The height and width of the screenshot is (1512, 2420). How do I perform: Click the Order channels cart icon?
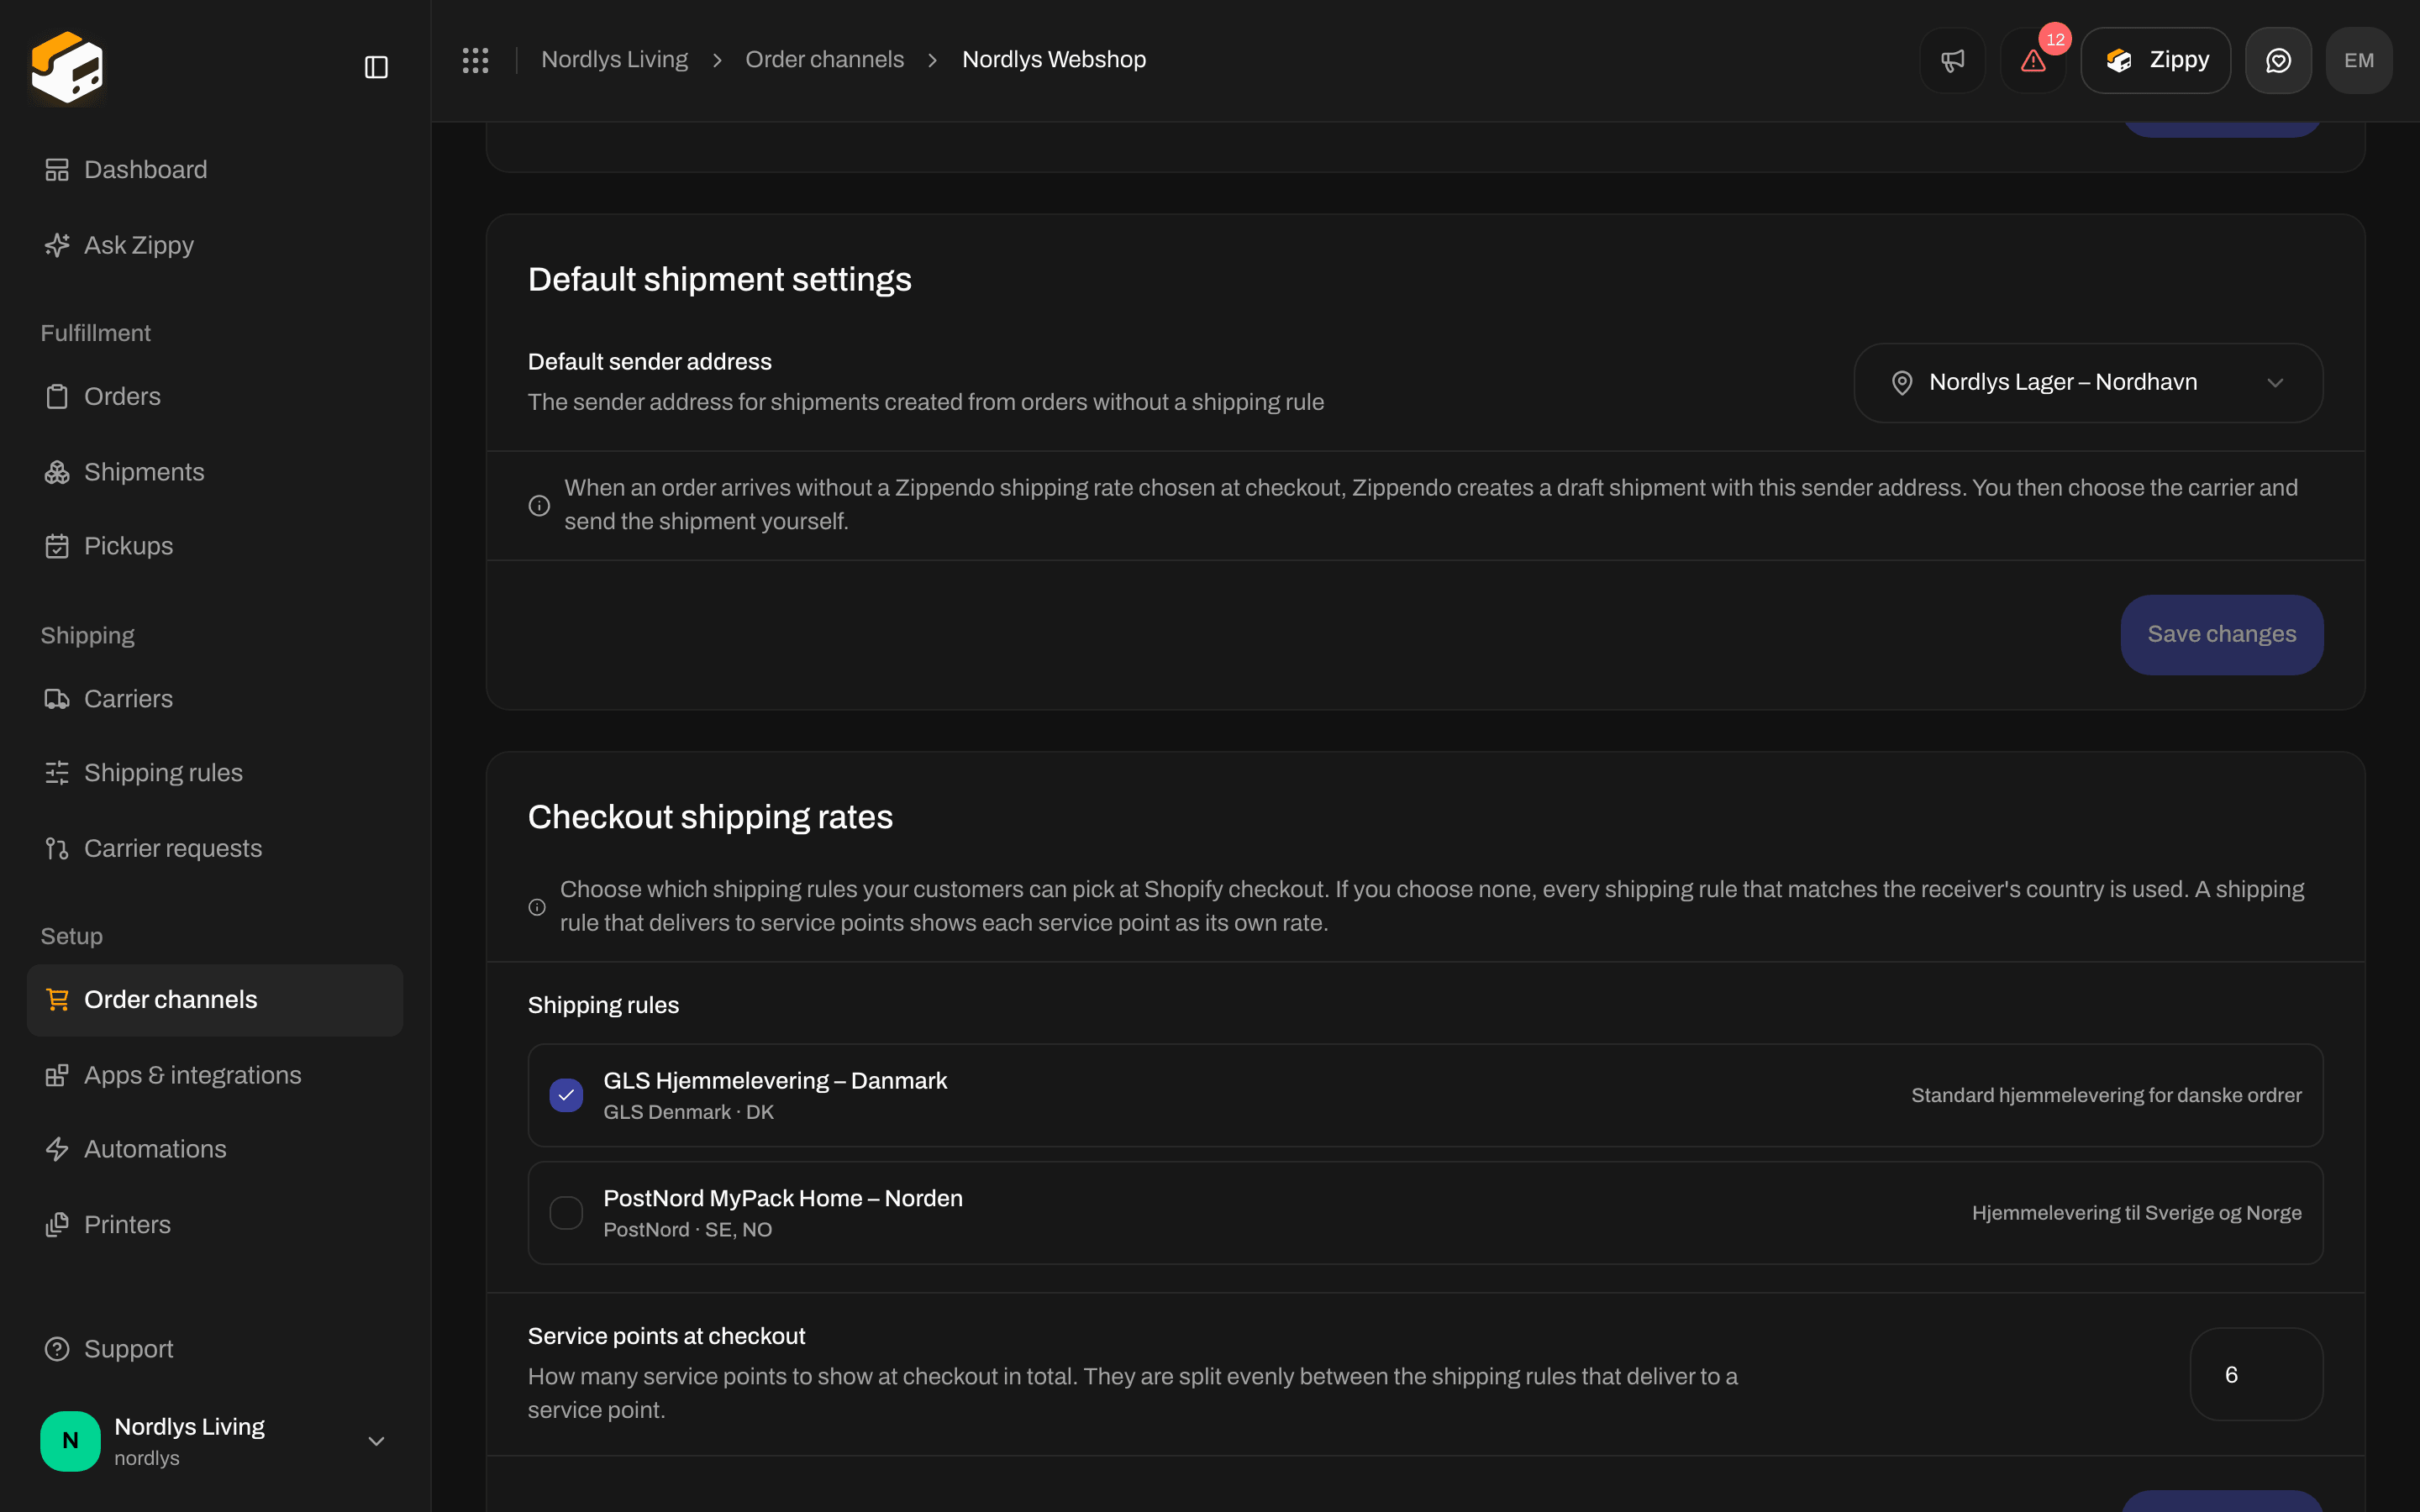point(57,1000)
